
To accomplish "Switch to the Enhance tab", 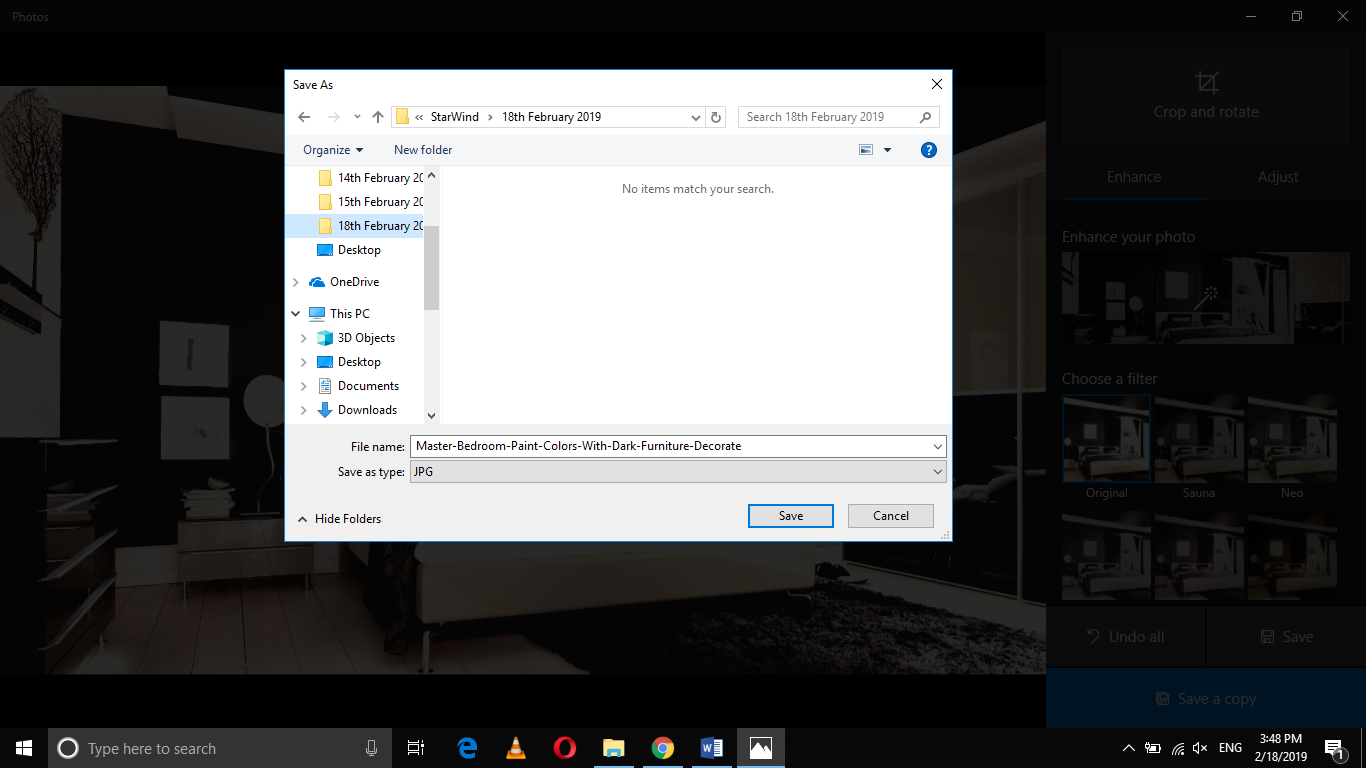I will pos(1133,176).
